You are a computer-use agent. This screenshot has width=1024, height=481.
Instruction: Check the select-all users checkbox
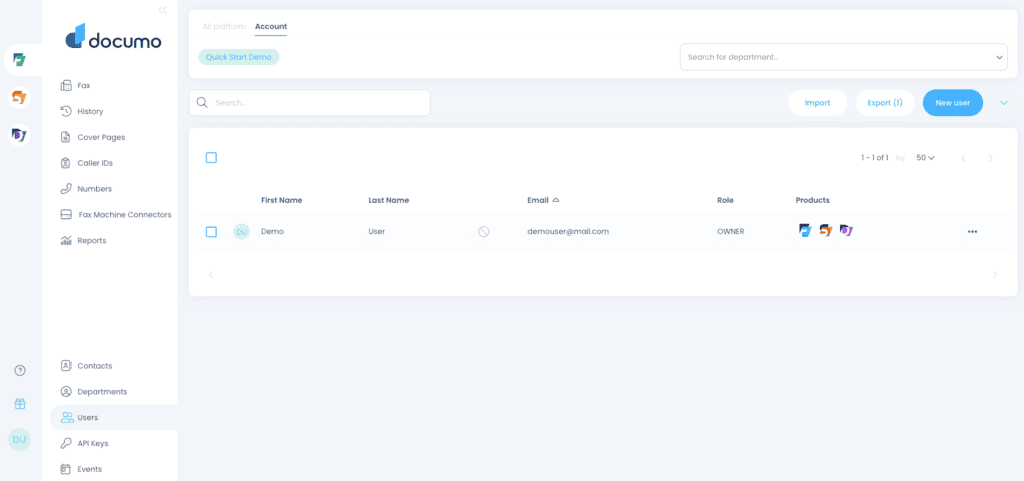[x=211, y=158]
